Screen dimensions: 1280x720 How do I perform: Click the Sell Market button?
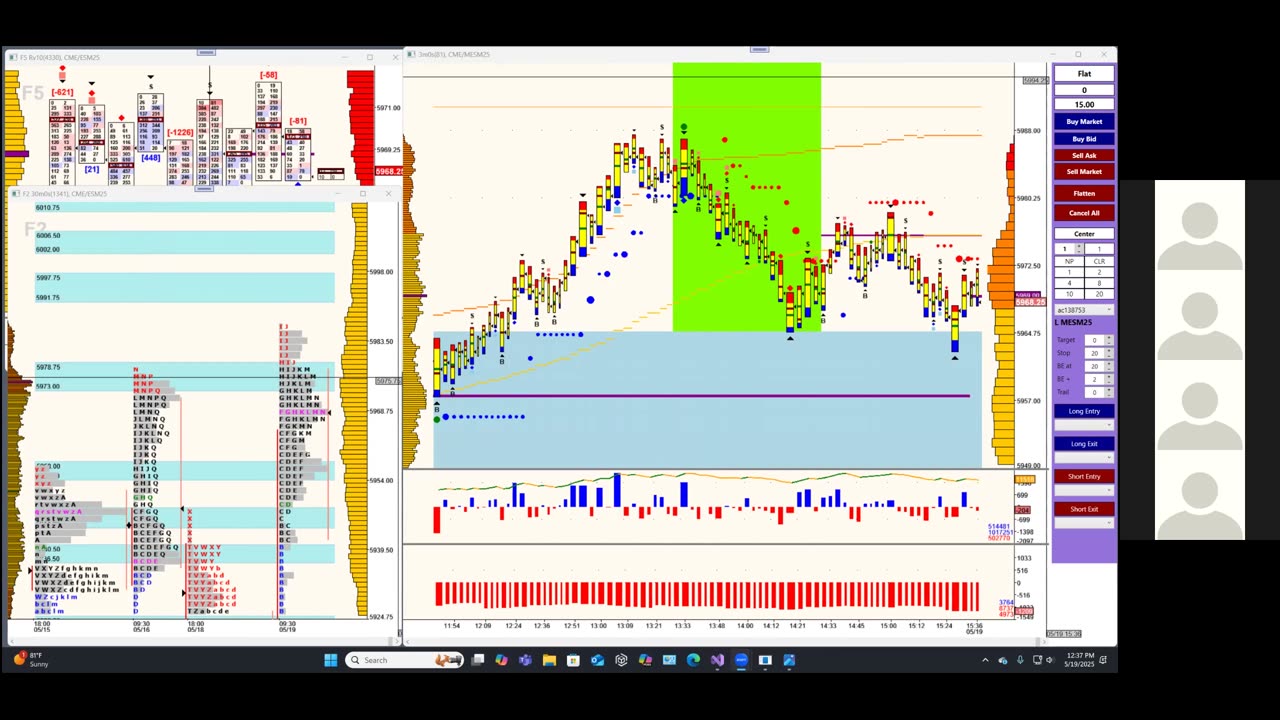point(1084,171)
